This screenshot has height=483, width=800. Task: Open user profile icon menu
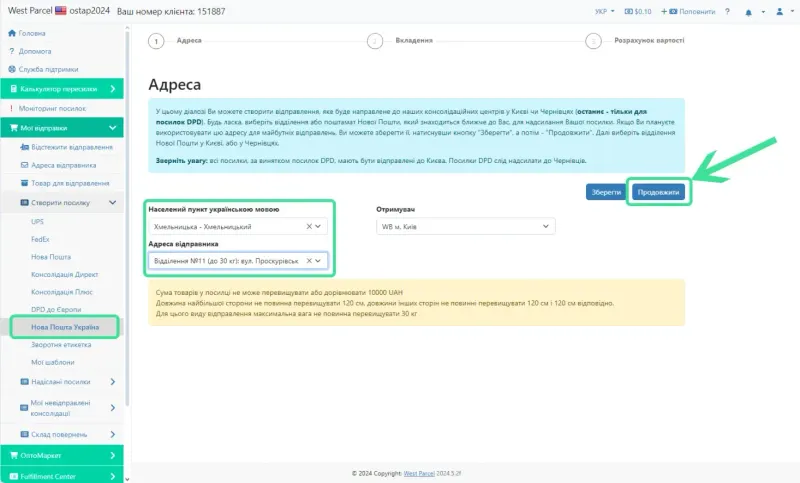coord(780,11)
